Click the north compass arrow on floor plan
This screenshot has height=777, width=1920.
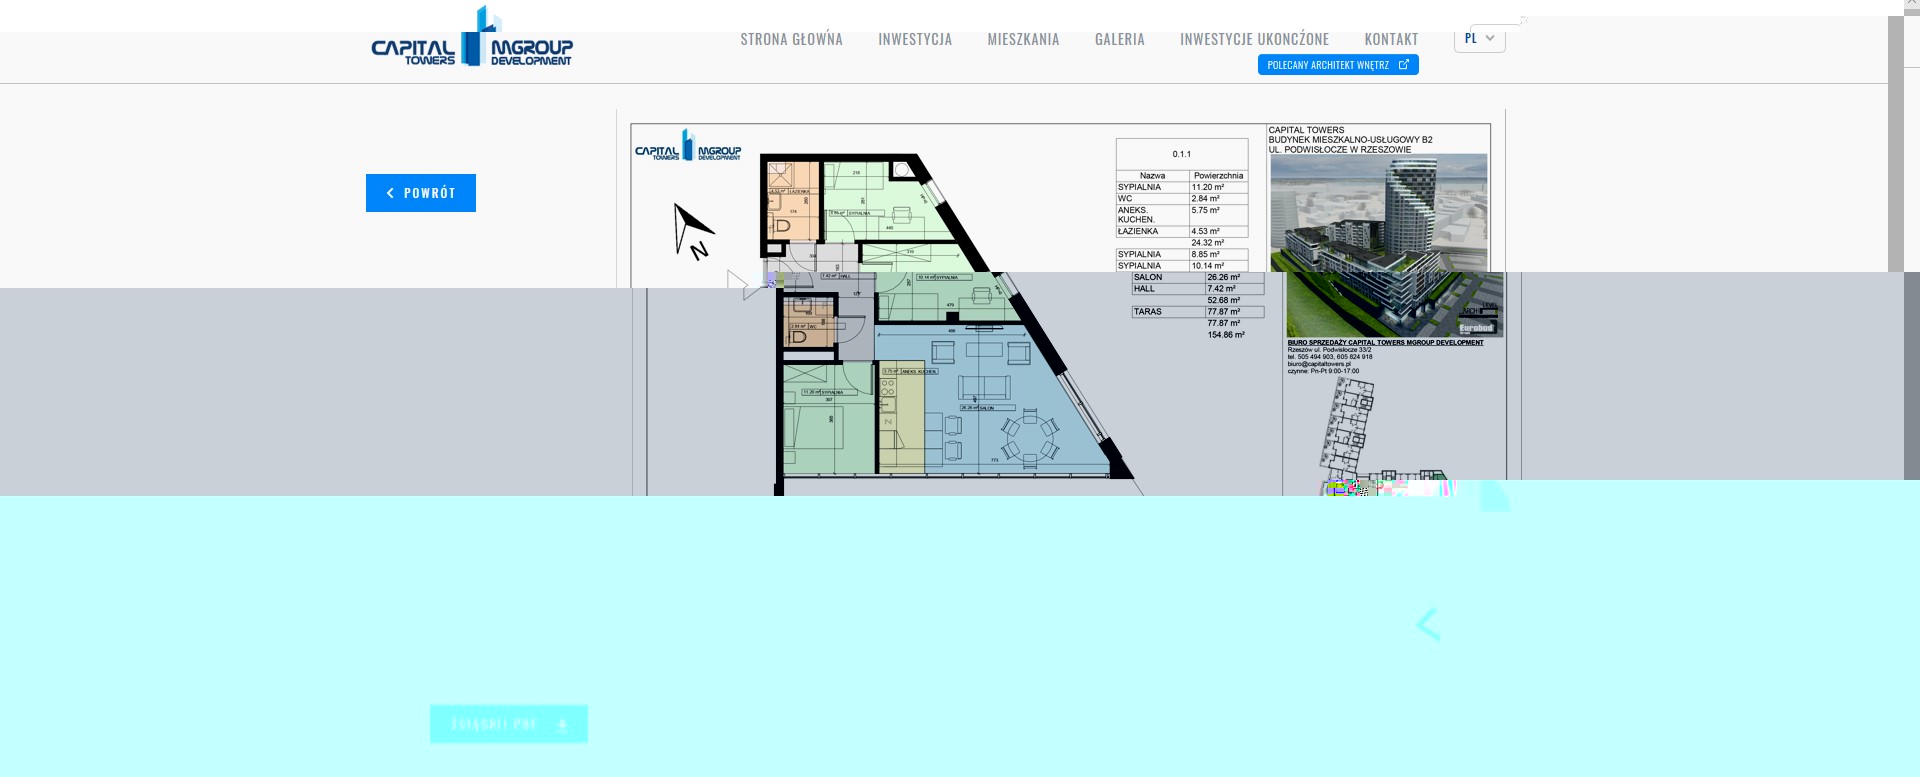(x=691, y=231)
